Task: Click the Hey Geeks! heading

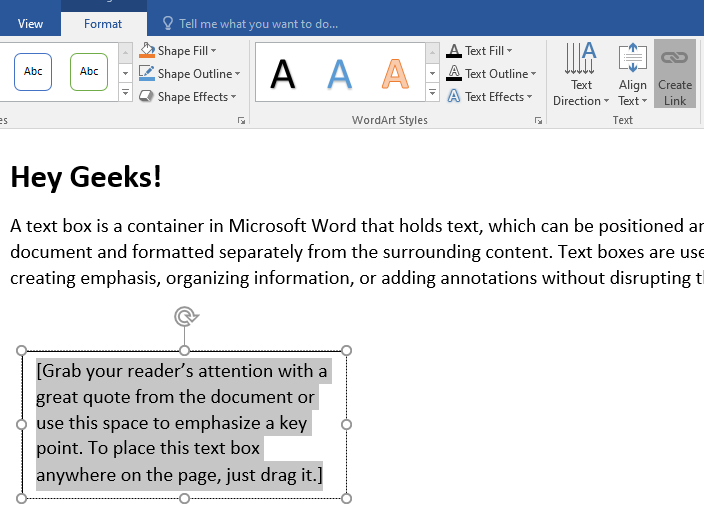Action: (86, 177)
